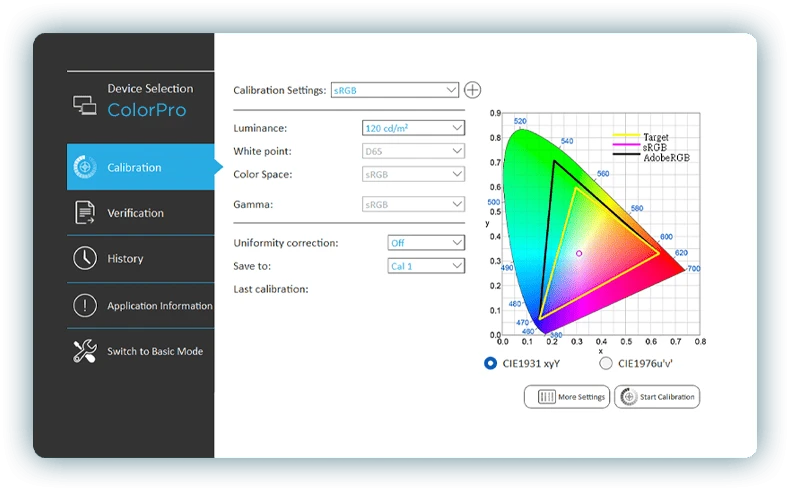Click the AdobeRGB legend entry

click(x=651, y=158)
